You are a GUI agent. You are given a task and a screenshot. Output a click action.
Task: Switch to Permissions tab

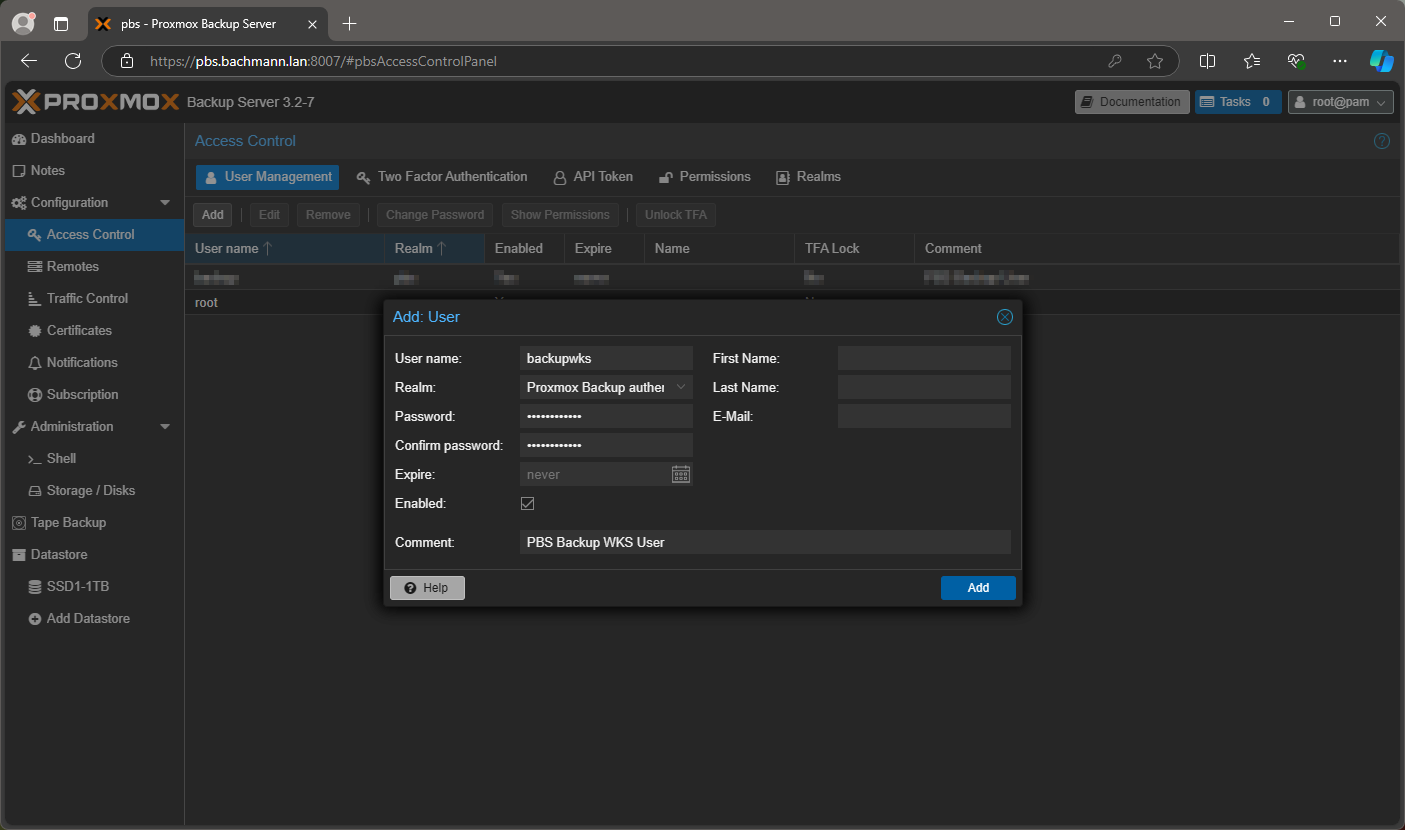click(704, 177)
